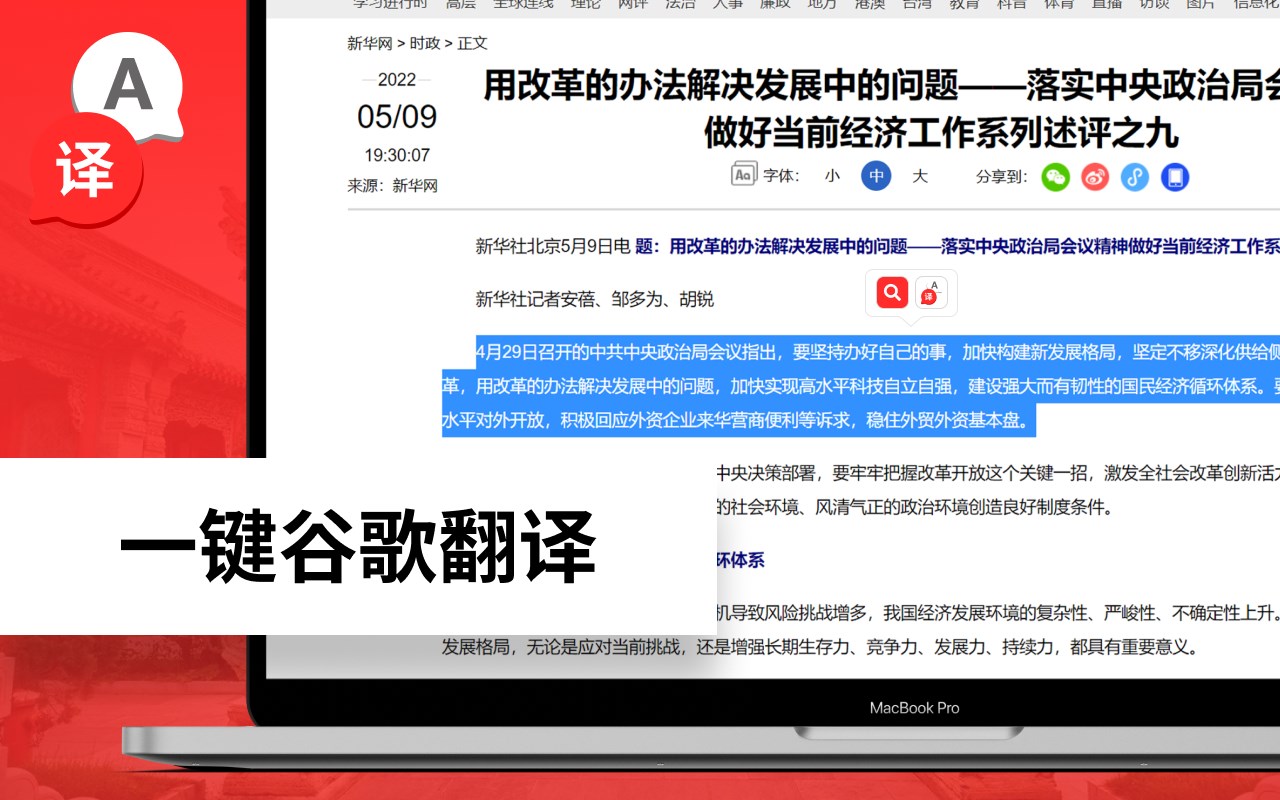Viewport: 1280px width, 800px height.
Task: Select small font size 小
Action: [832, 176]
